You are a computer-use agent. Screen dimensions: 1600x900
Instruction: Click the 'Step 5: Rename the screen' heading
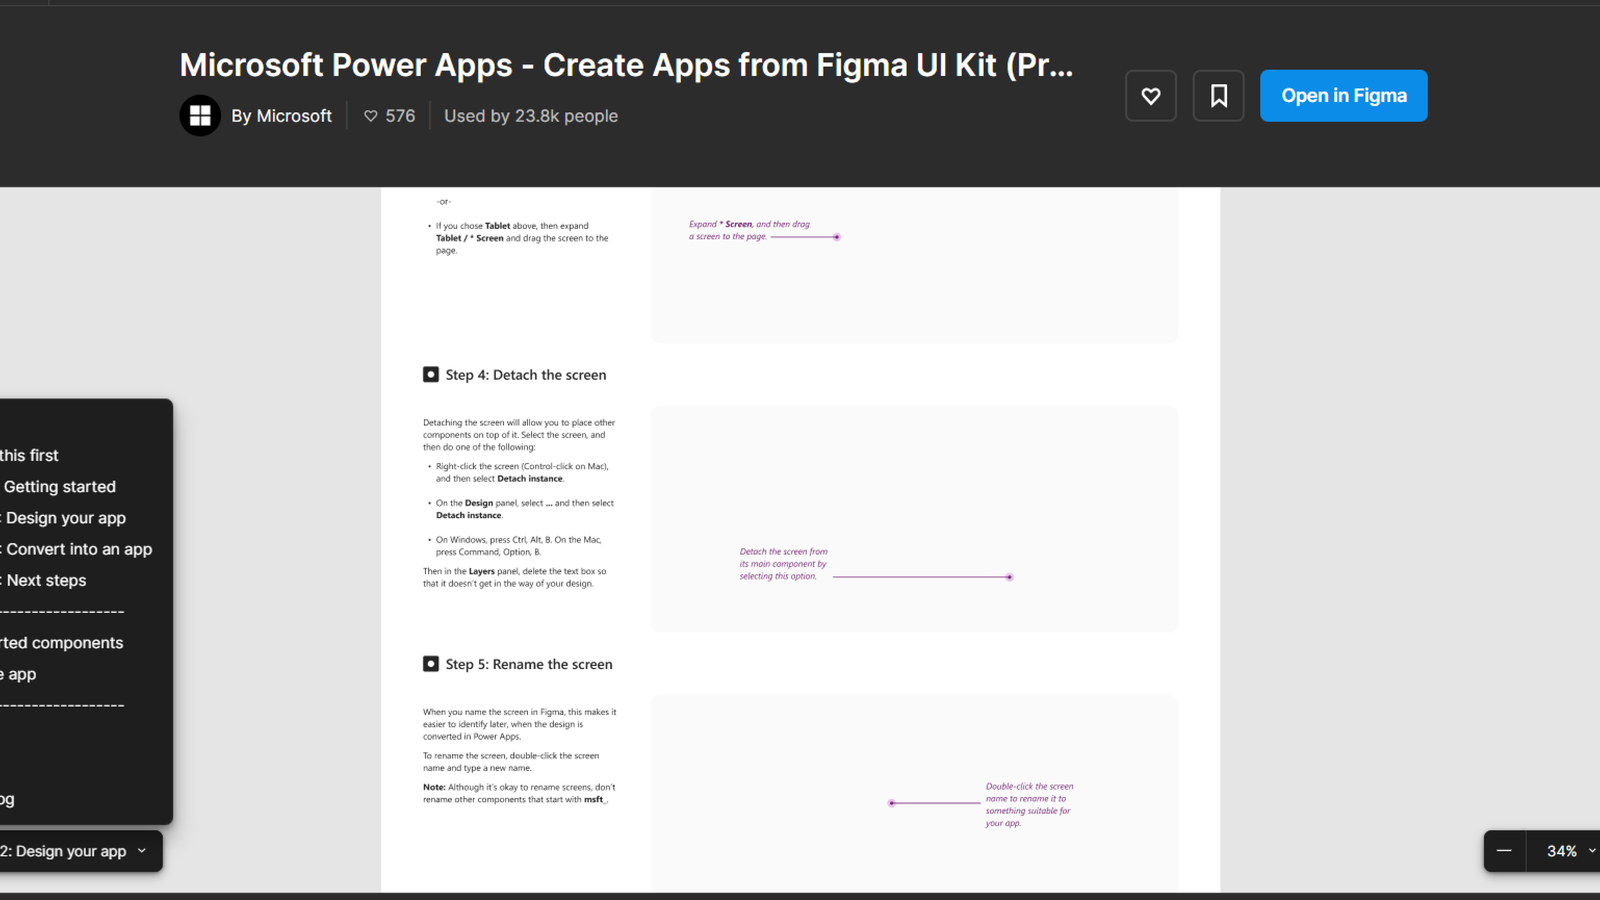529,664
